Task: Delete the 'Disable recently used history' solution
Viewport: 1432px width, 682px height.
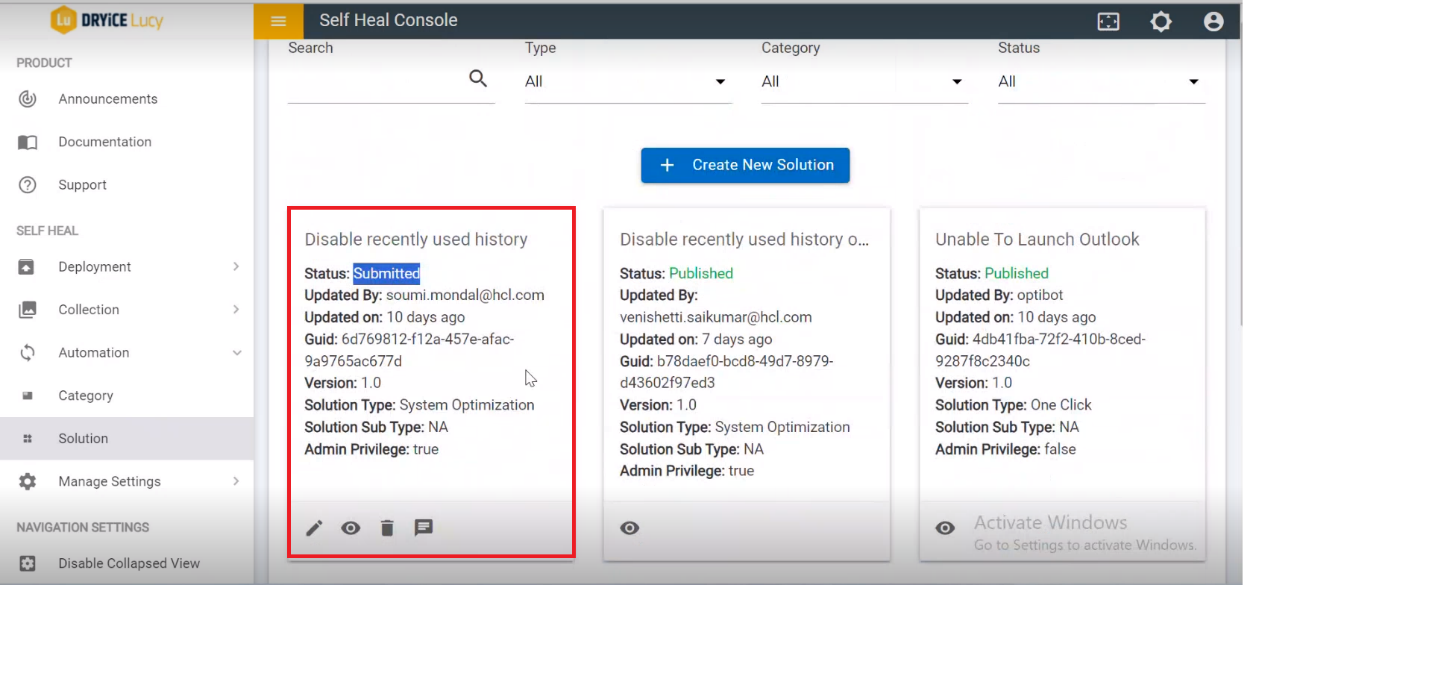Action: (387, 528)
